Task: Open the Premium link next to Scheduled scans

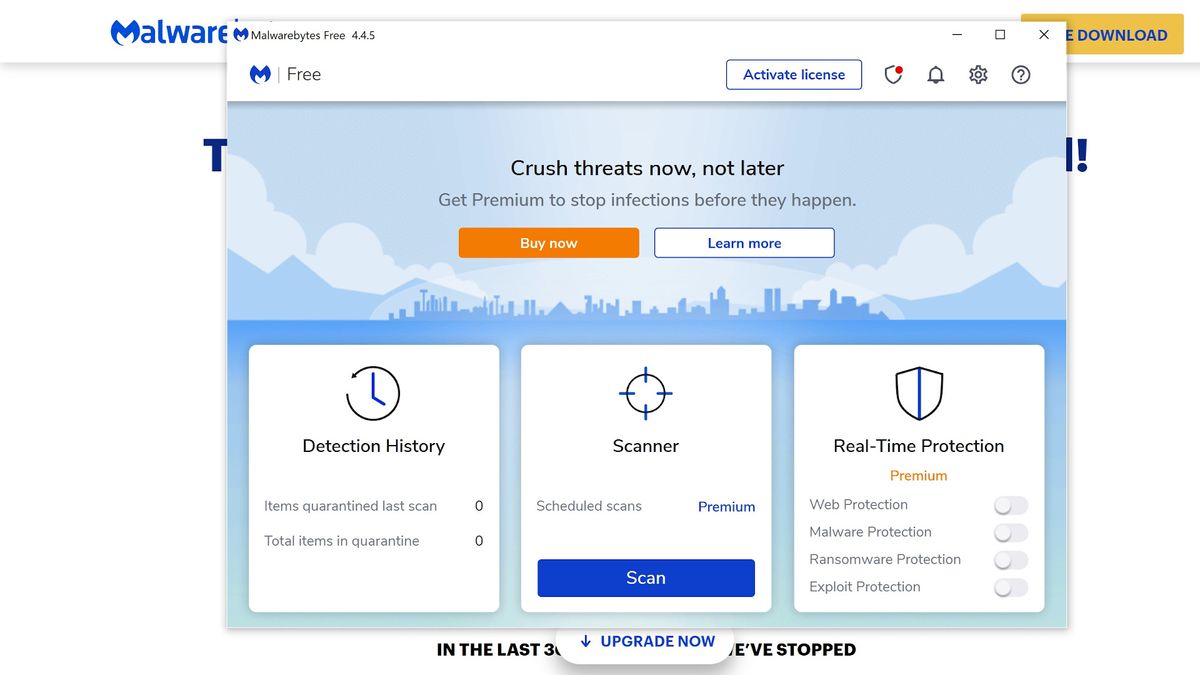Action: pyautogui.click(x=726, y=507)
